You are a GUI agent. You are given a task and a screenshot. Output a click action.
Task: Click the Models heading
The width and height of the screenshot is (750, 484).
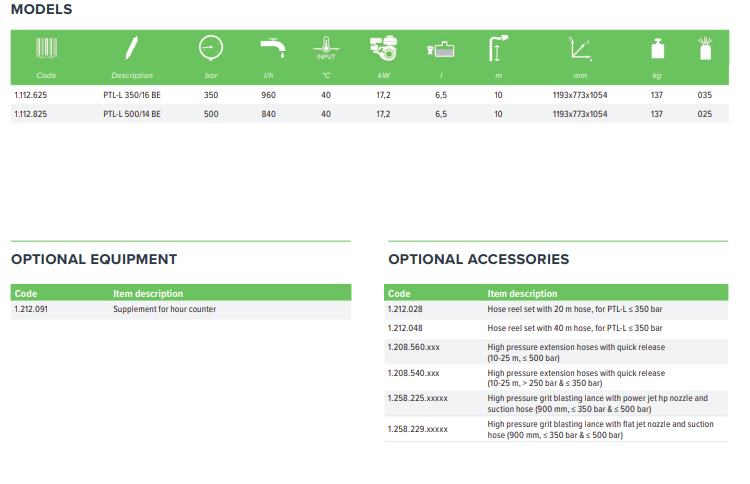point(41,10)
